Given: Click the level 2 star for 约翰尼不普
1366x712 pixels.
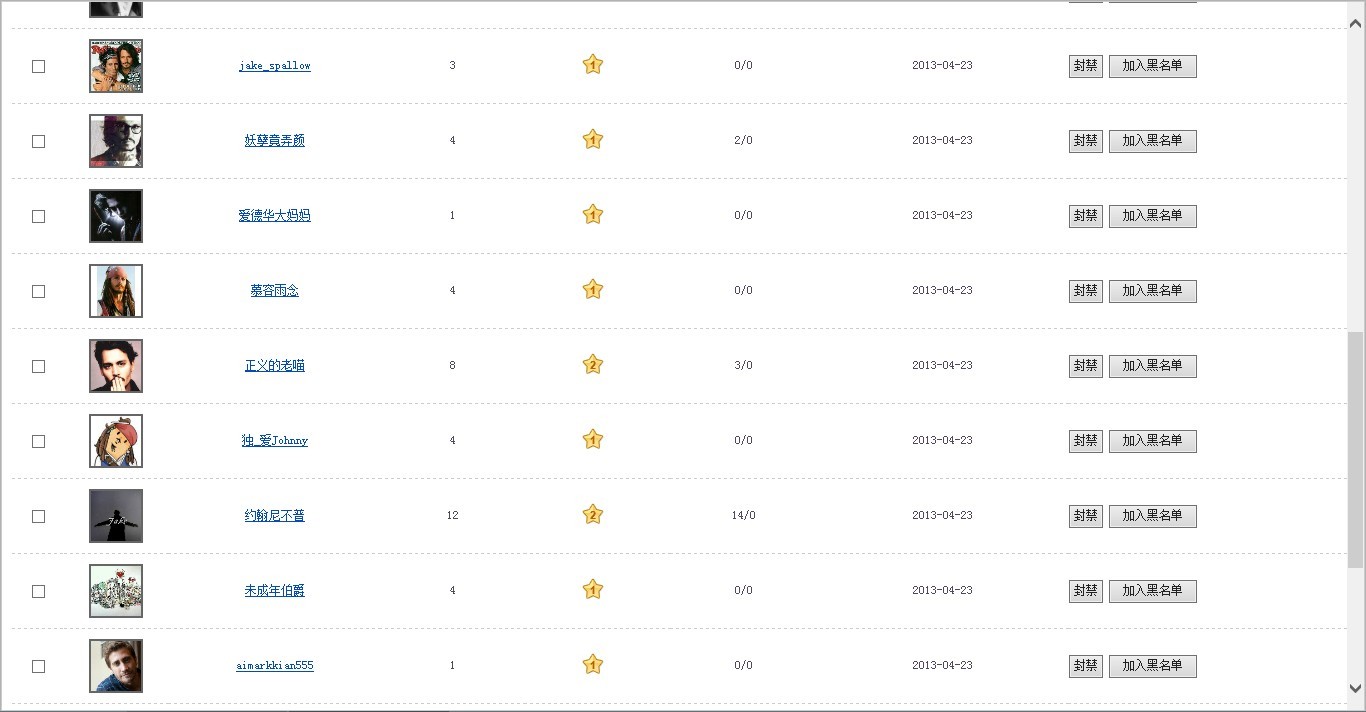Looking at the screenshot, I should click(x=593, y=515).
